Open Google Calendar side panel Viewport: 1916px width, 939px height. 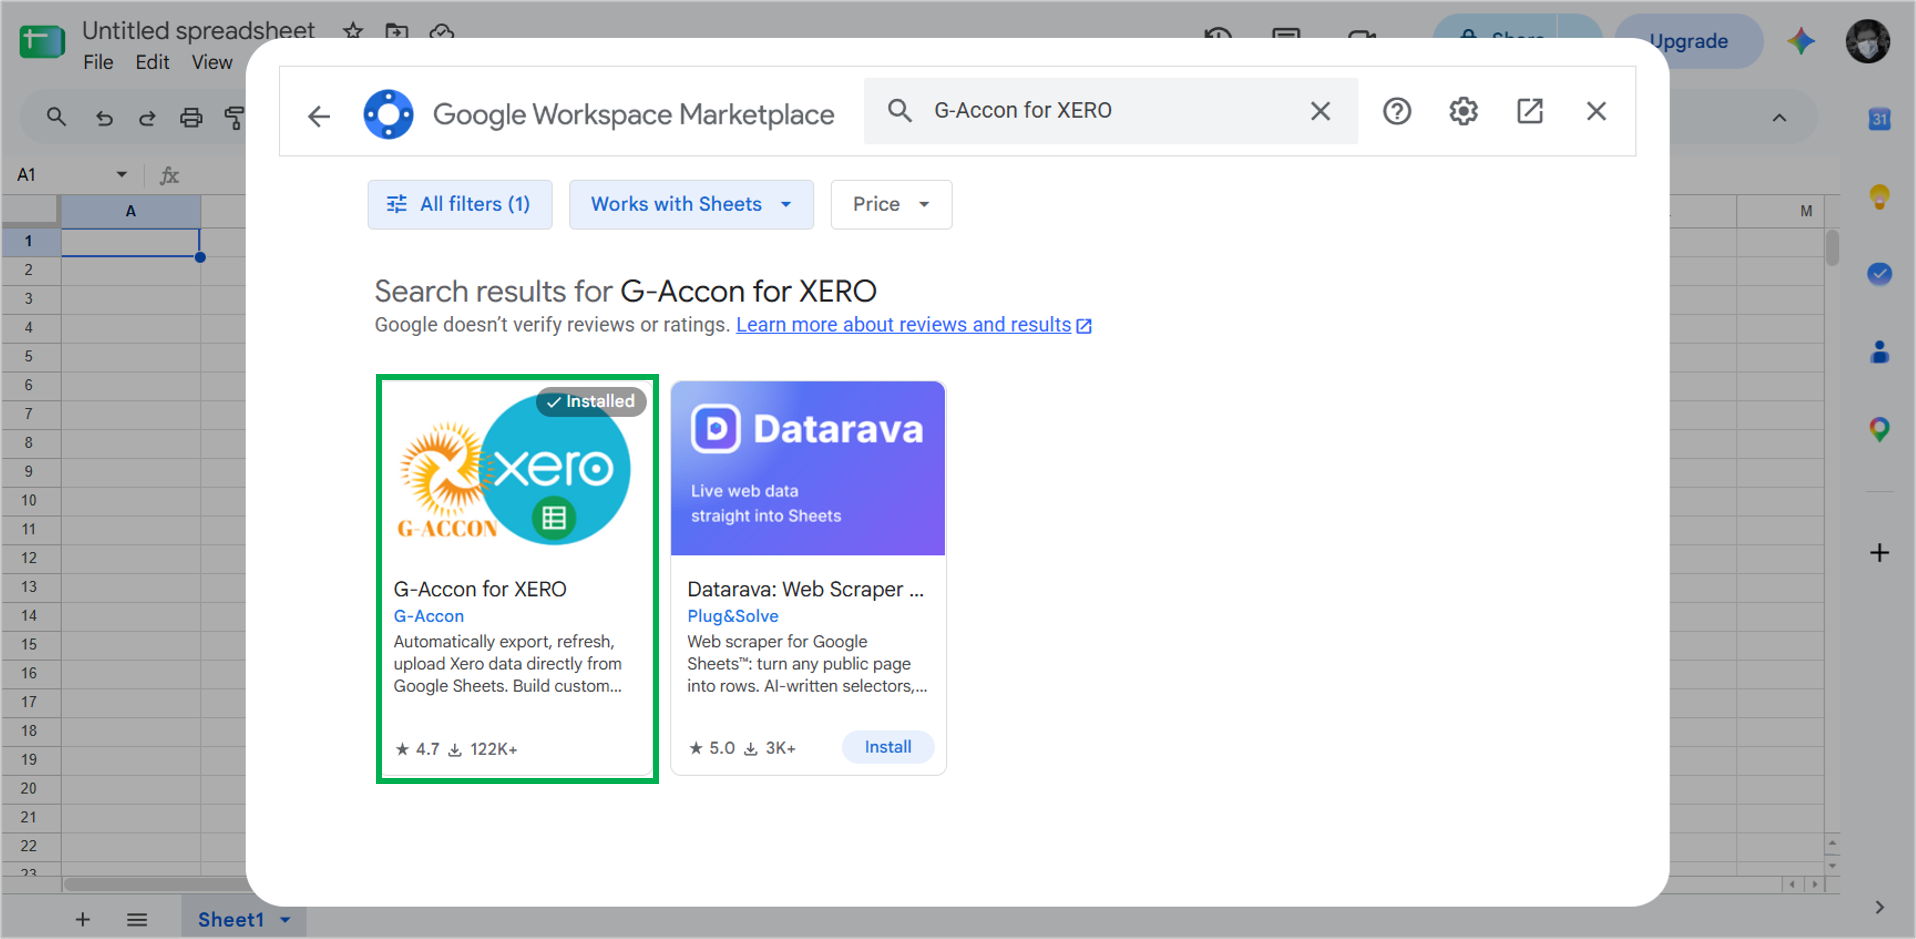[x=1880, y=119]
